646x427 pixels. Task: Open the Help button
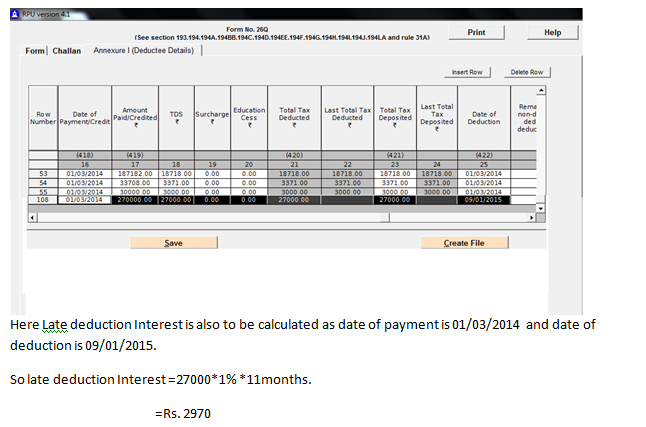point(552,33)
